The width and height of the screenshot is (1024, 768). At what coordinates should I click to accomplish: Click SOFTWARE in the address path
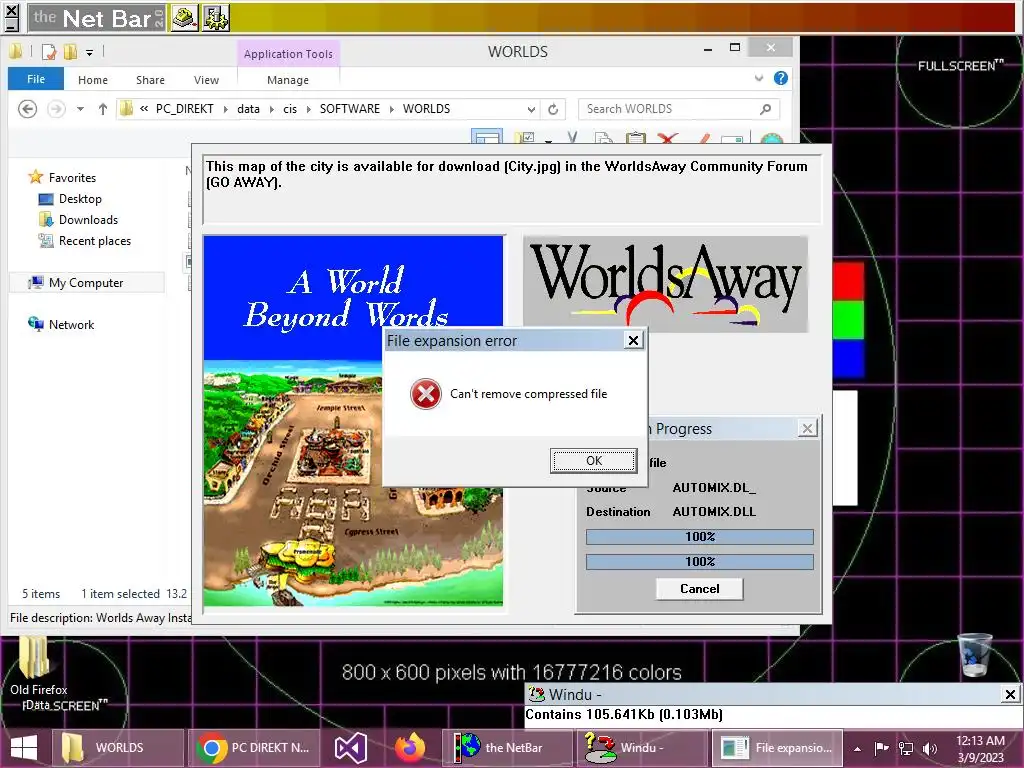[349, 109]
